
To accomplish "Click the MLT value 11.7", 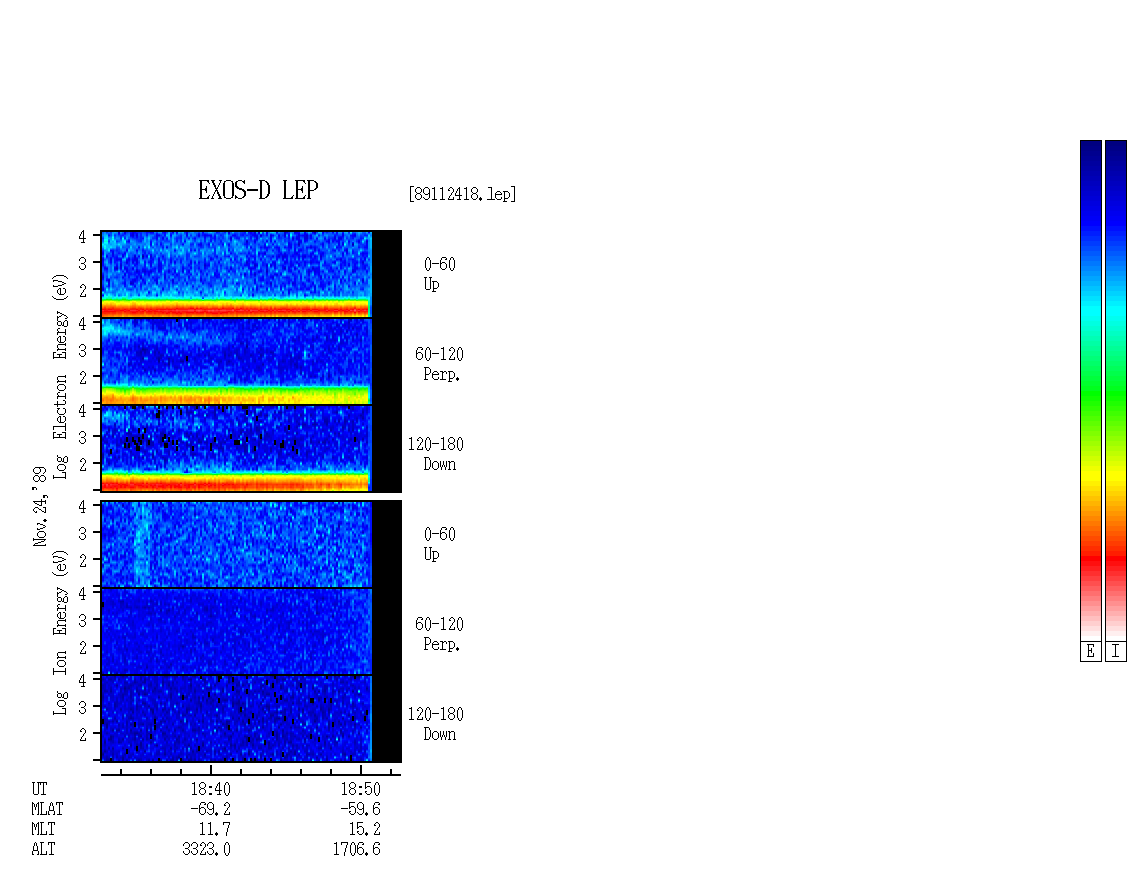I will (215, 830).
